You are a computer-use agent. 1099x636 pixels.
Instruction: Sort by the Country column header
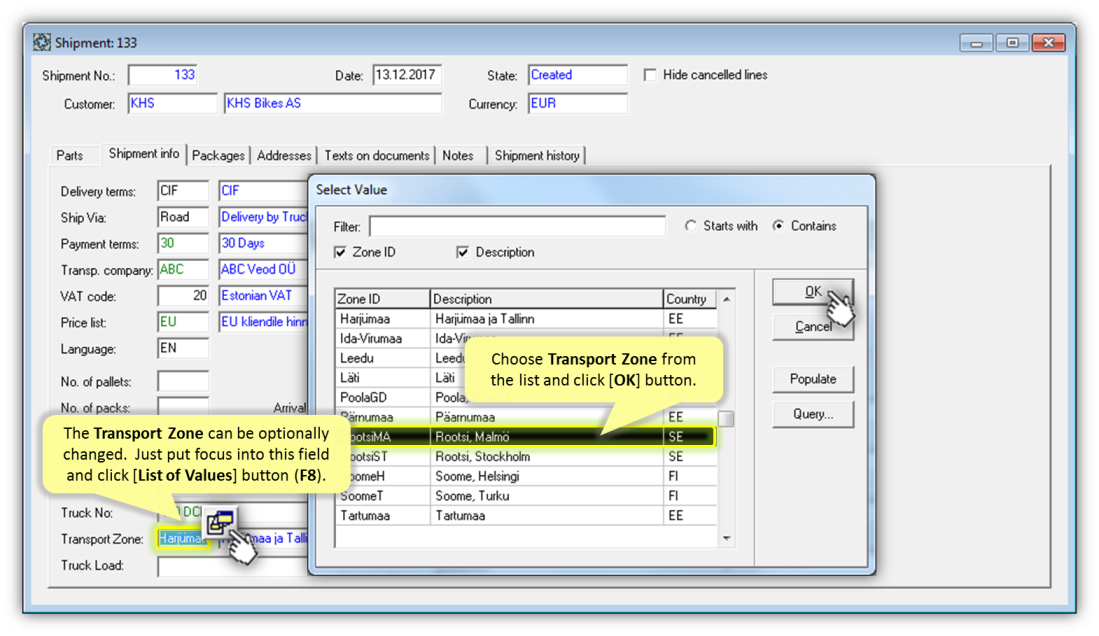pos(688,299)
